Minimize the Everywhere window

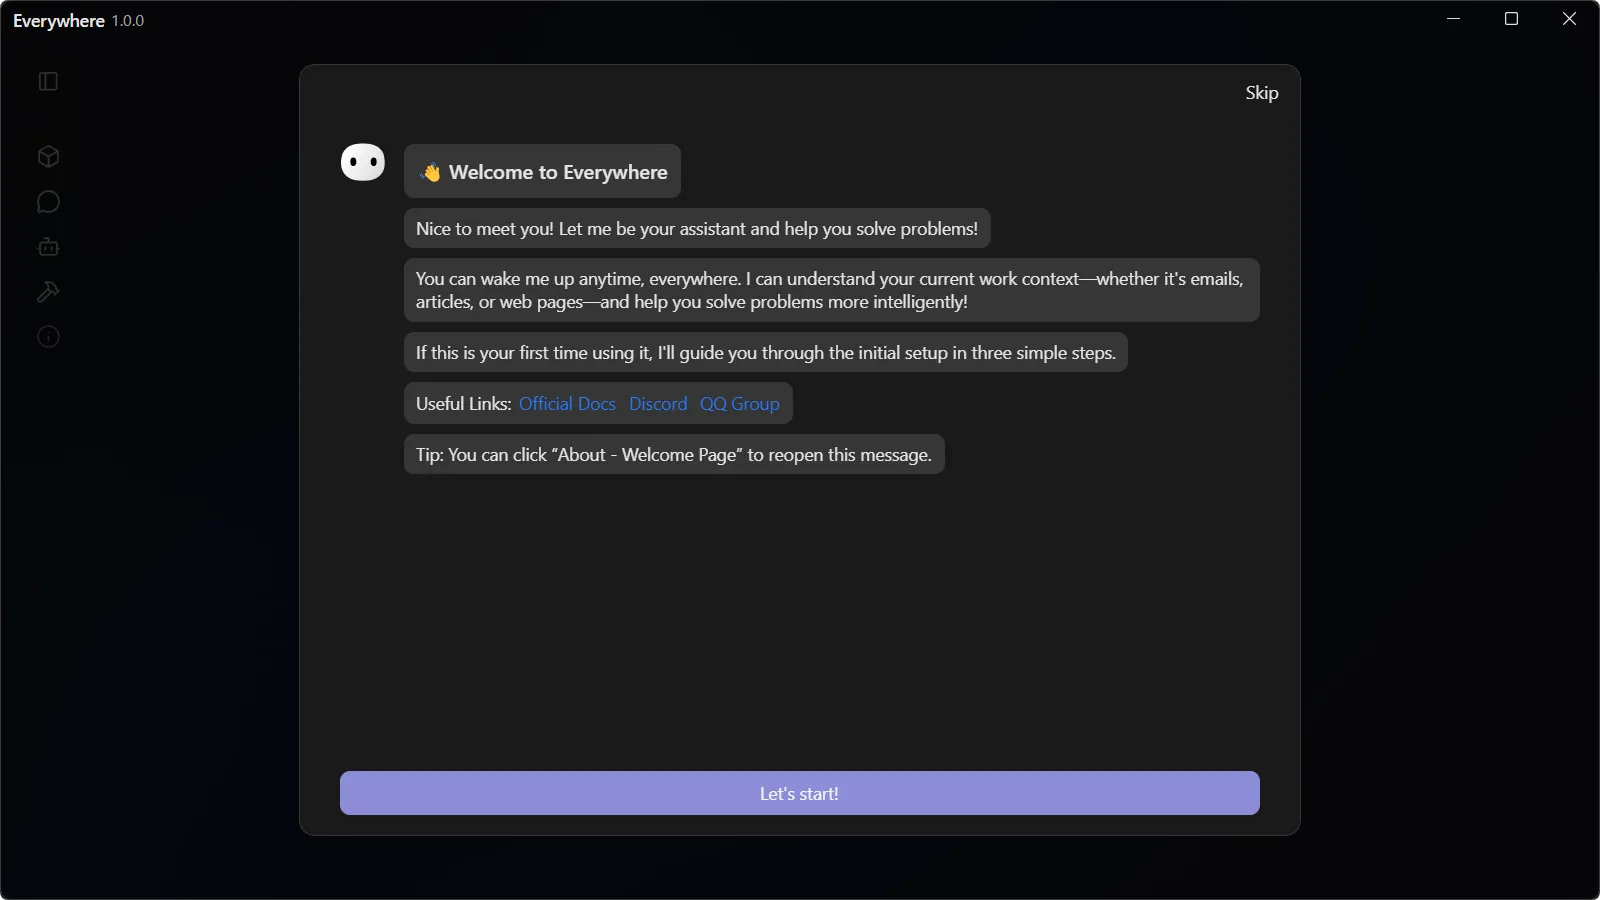1454,19
